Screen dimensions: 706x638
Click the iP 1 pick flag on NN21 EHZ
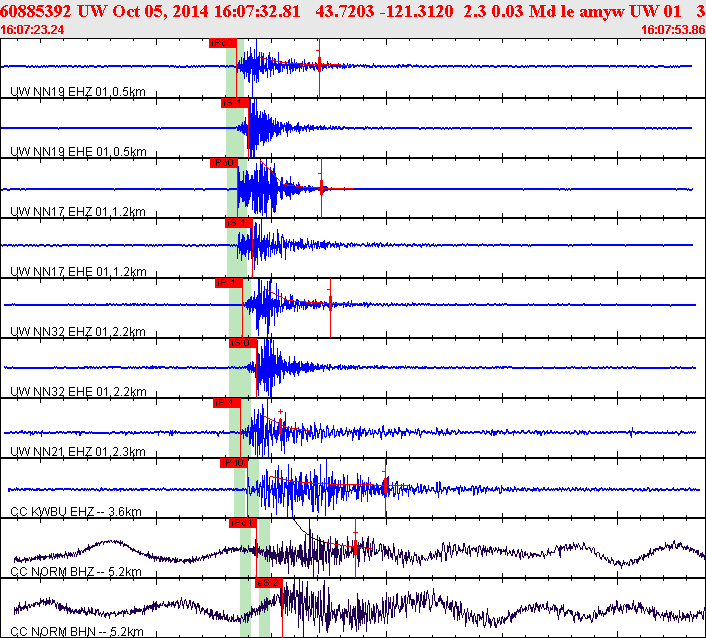pyautogui.click(x=226, y=403)
